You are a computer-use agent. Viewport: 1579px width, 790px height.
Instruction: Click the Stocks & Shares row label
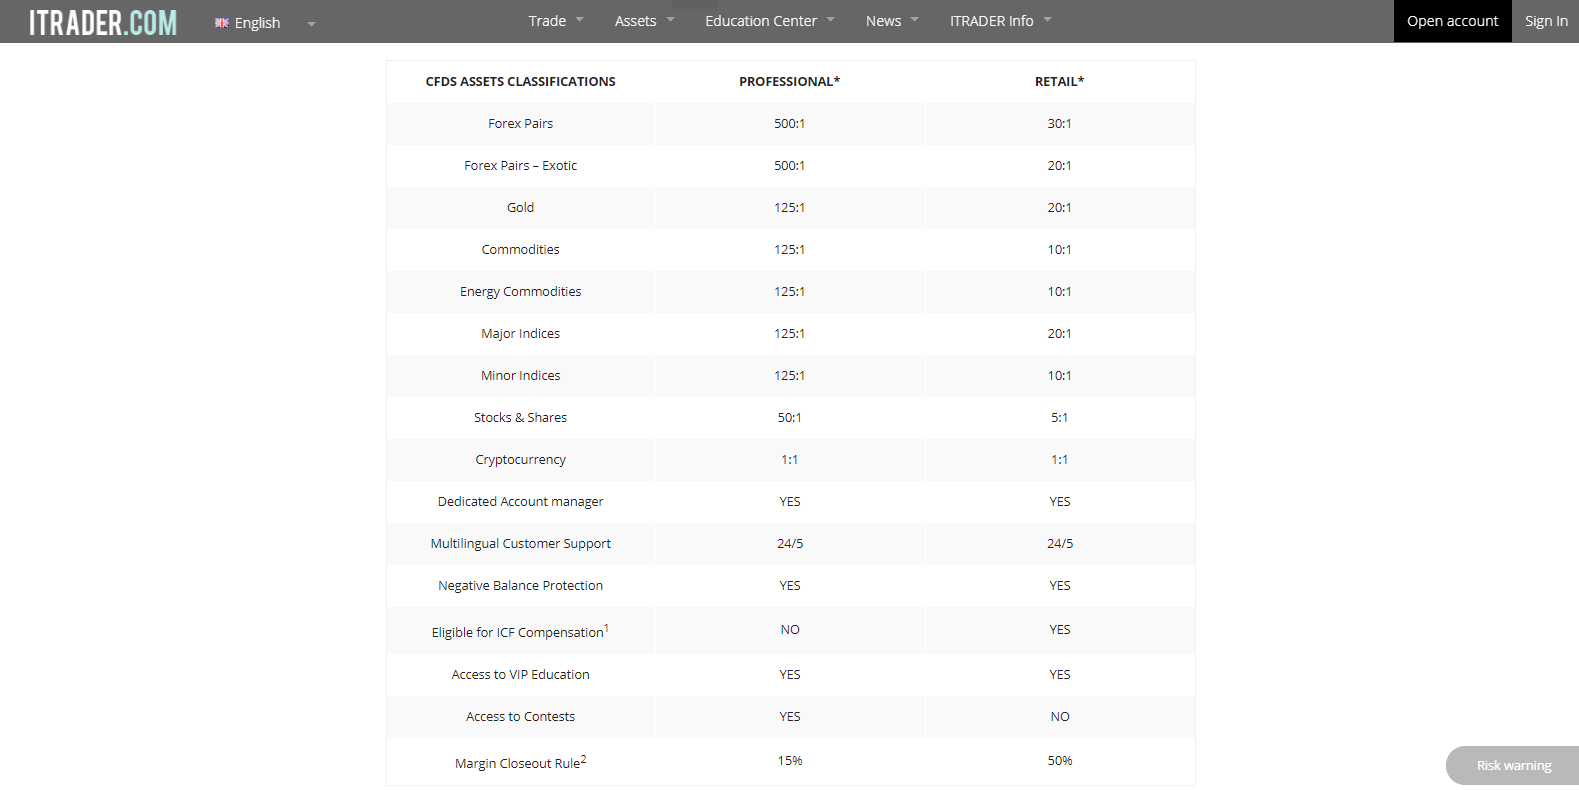tap(520, 418)
